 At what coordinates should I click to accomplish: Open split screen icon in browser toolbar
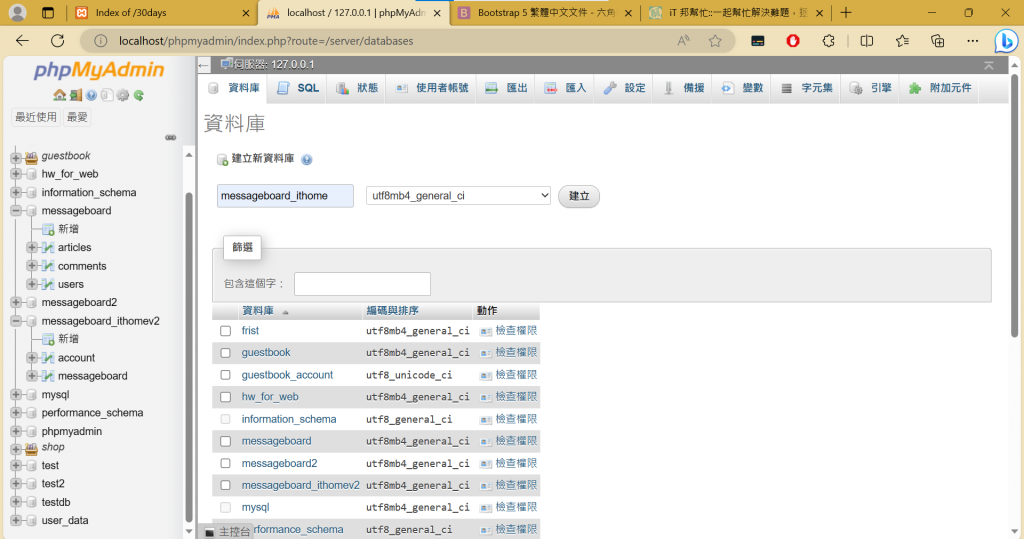coord(867,41)
